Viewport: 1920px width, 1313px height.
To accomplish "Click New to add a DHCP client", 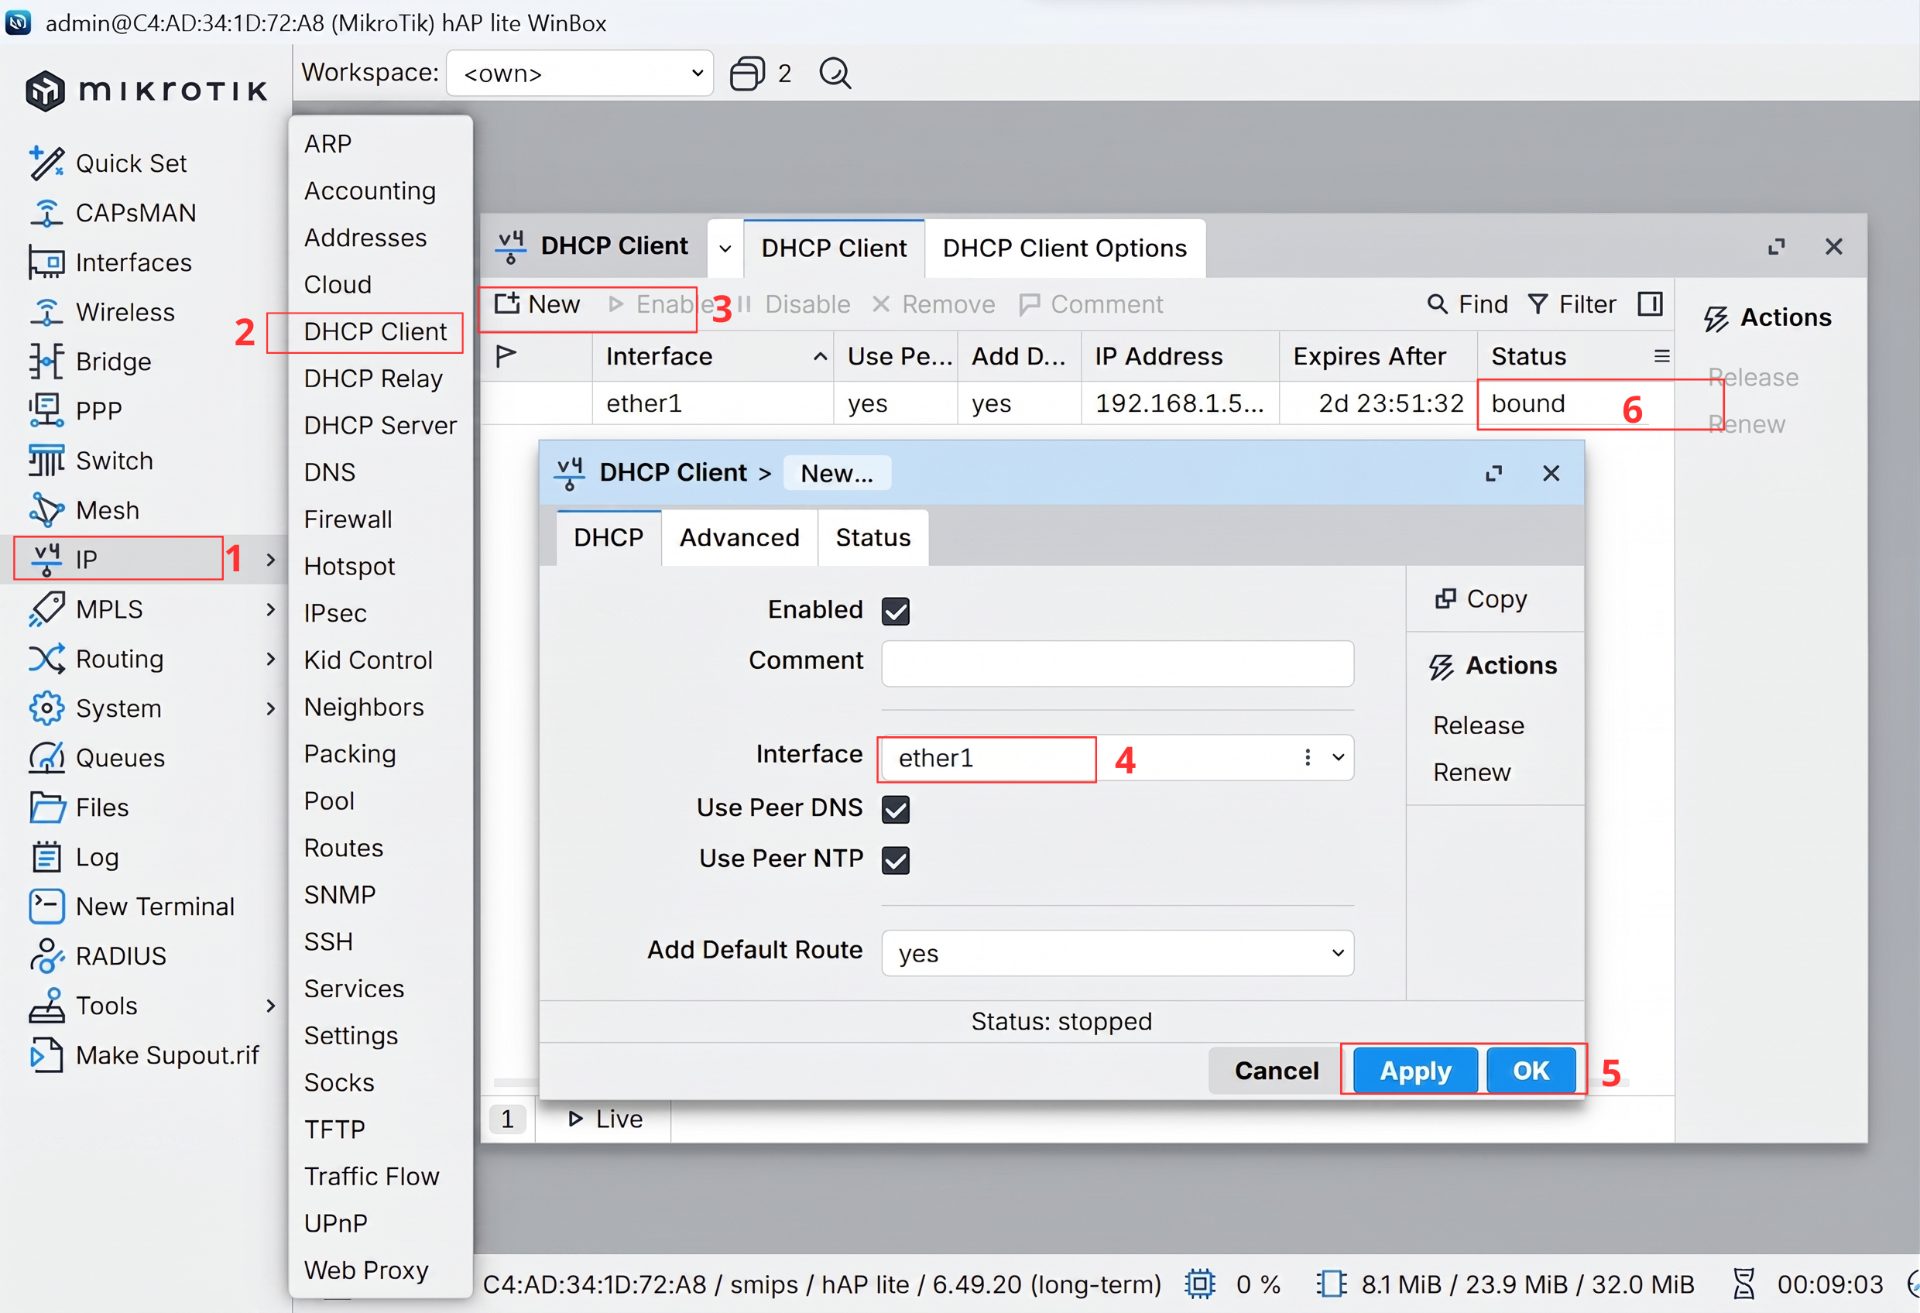I will [538, 304].
